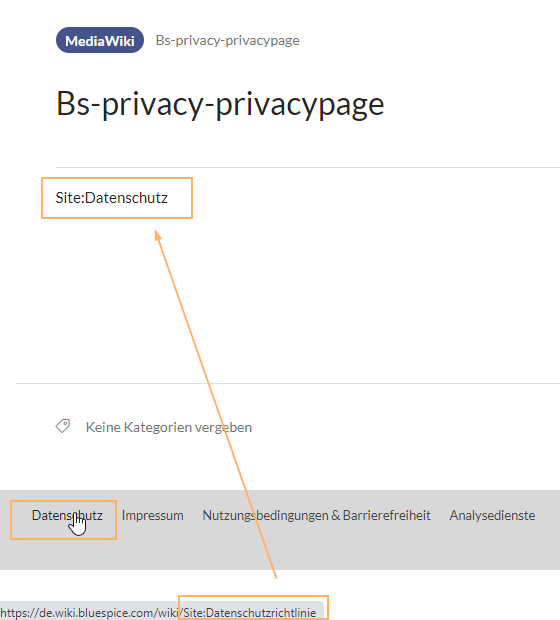The height and width of the screenshot is (620, 560).
Task: Click the de.wiki.bluespice.com URL in the status bar
Action: click(158, 612)
